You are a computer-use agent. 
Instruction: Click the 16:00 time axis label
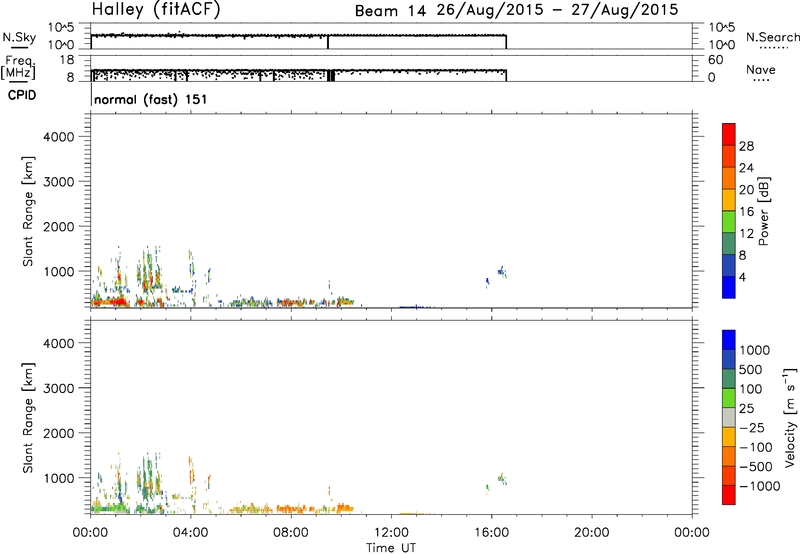pos(491,533)
